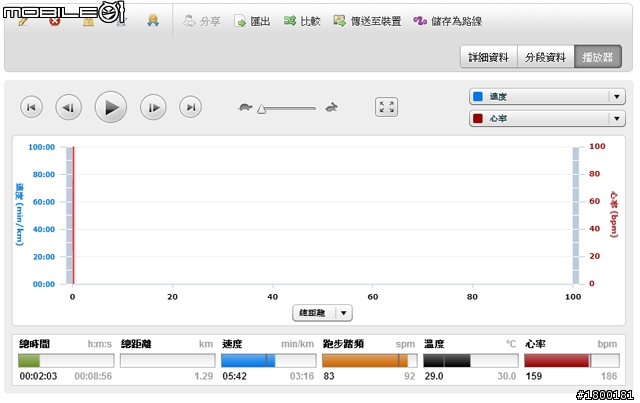This screenshot has height=403, width=640.
Task: Click the 總時間 label
Action: click(x=34, y=344)
